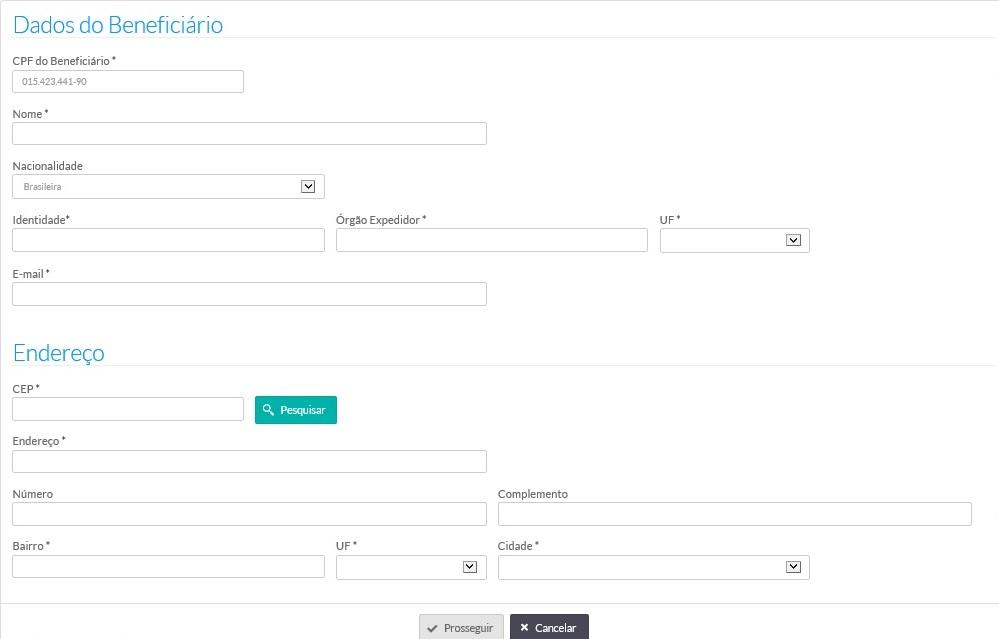Select the Identidade input box

tap(168, 240)
